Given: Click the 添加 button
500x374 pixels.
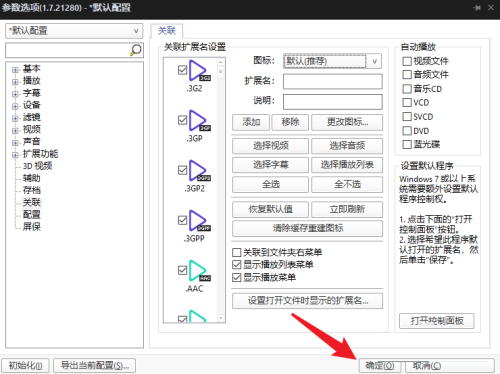Looking at the screenshot, I should click(x=251, y=122).
